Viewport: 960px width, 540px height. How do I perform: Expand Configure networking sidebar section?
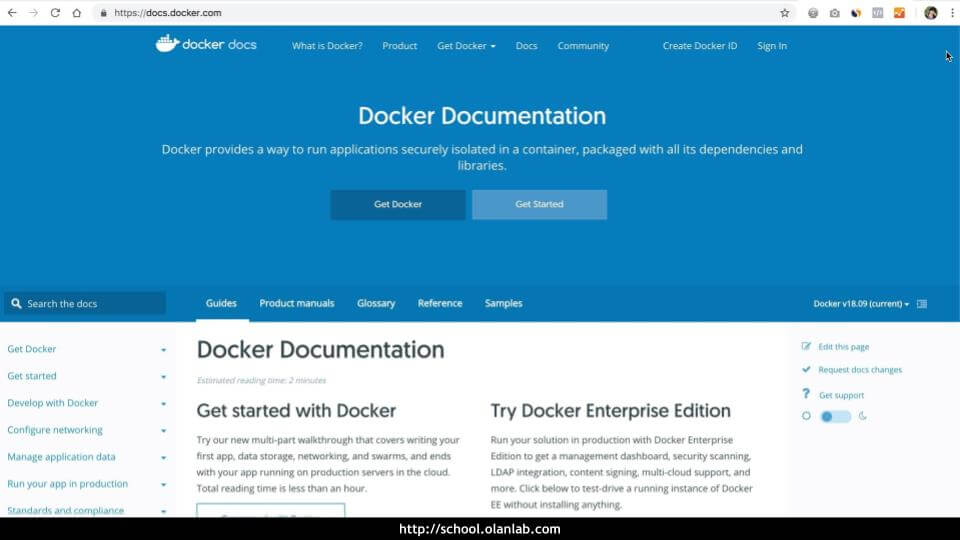[x=163, y=430]
